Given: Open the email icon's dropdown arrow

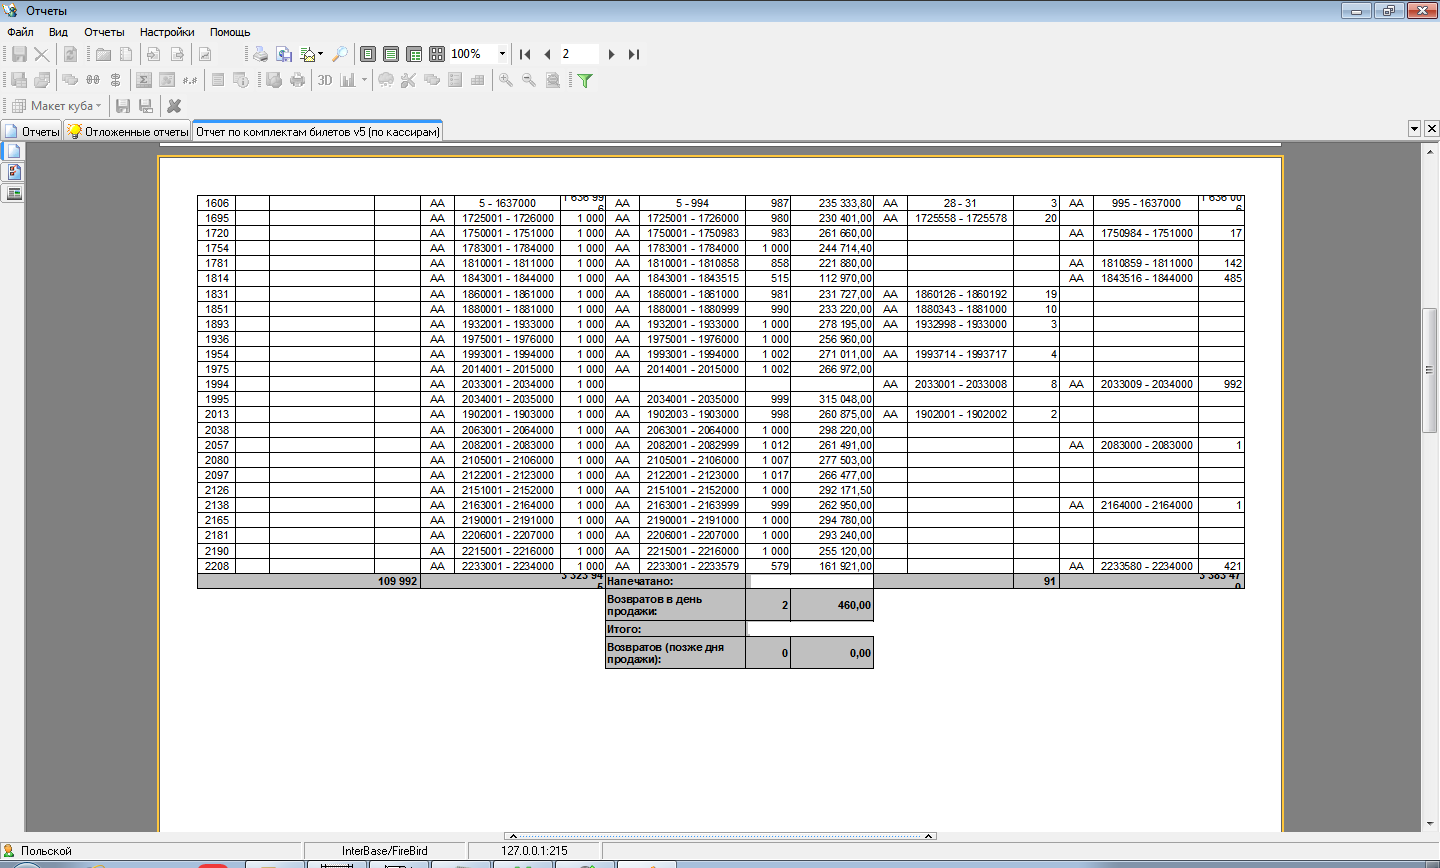Looking at the screenshot, I should tap(321, 54).
